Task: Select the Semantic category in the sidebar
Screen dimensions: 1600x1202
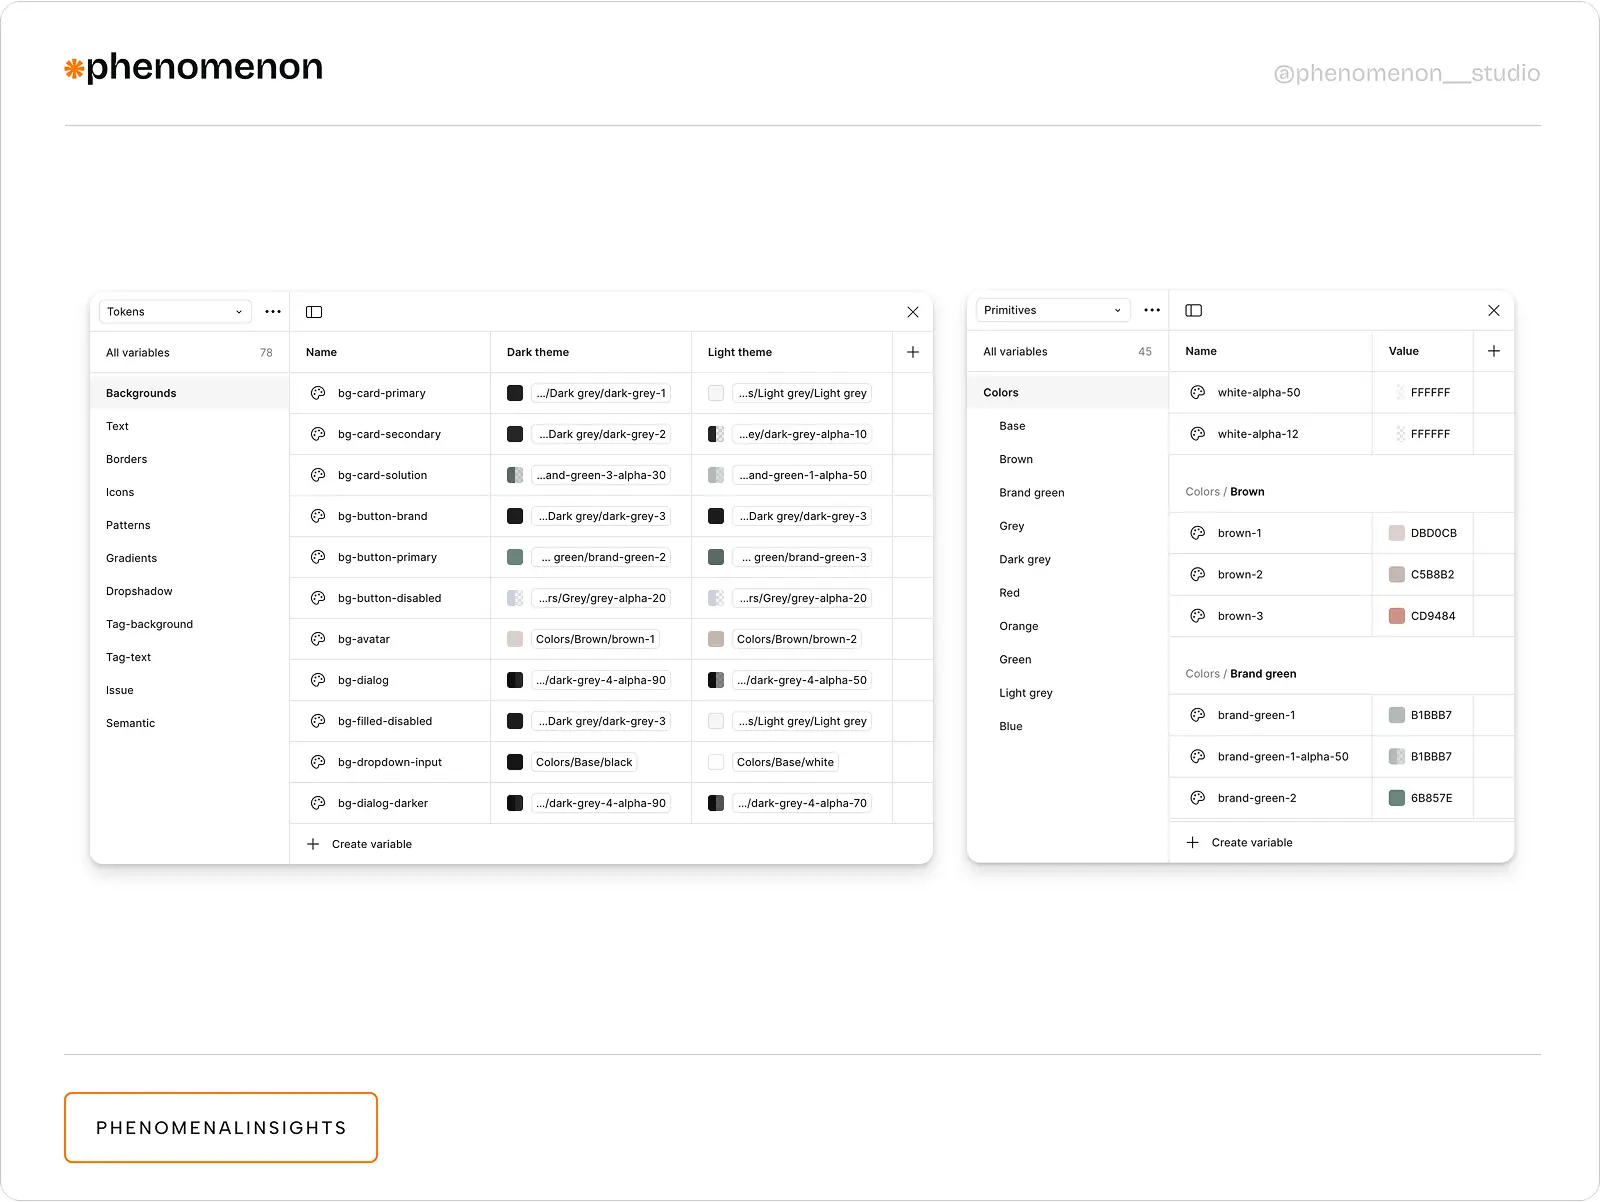Action: click(130, 723)
